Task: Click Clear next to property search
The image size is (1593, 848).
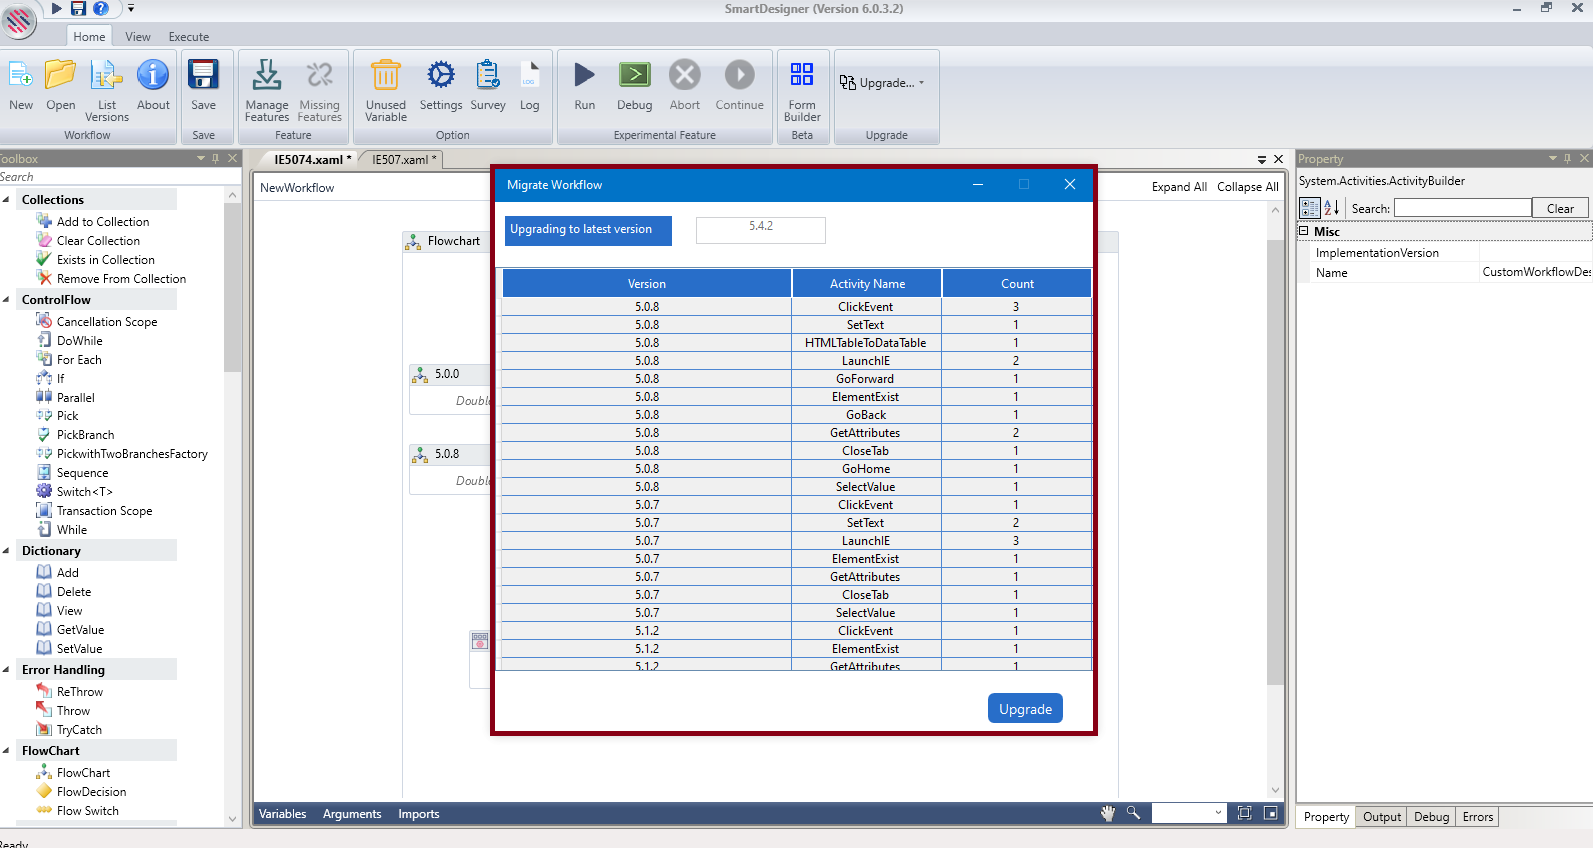Action: pyautogui.click(x=1559, y=208)
